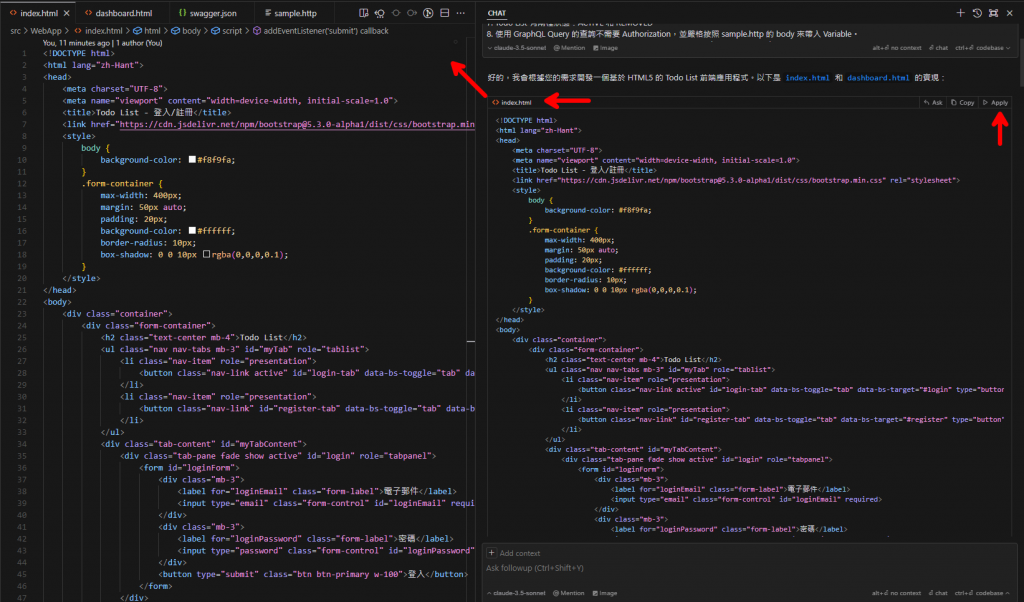Click the toggle file blame icon in editor toolbar

379,13
